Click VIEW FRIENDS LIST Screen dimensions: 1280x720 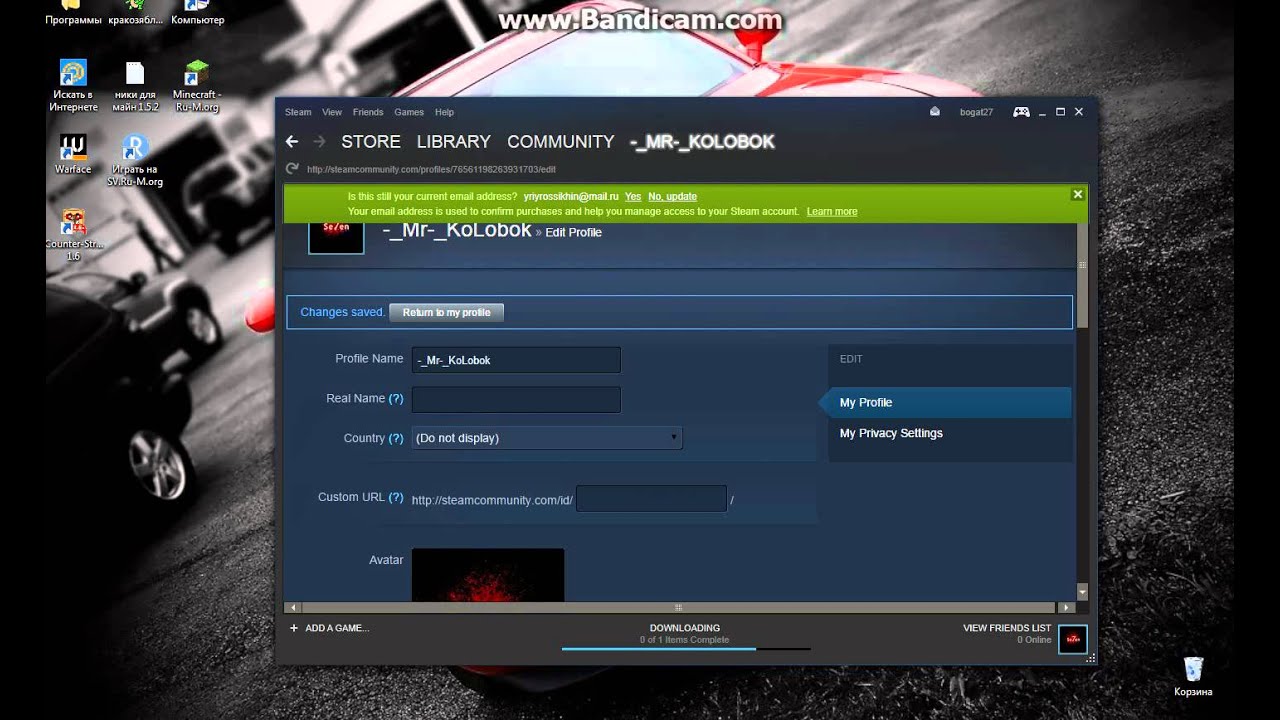tap(1007, 628)
